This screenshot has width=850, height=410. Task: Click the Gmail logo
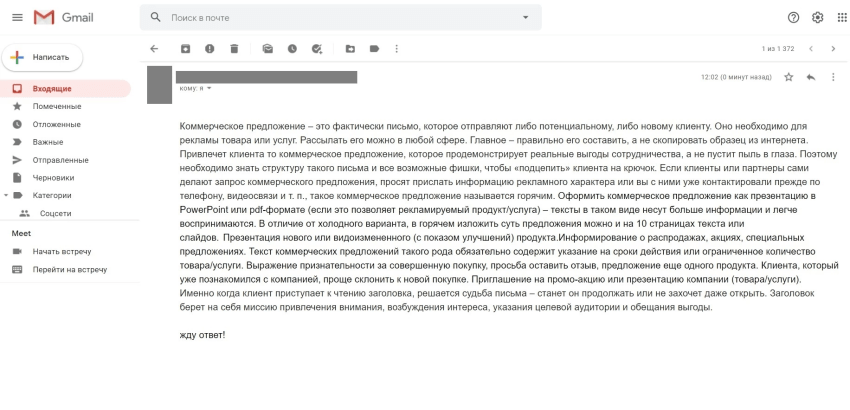[63, 17]
